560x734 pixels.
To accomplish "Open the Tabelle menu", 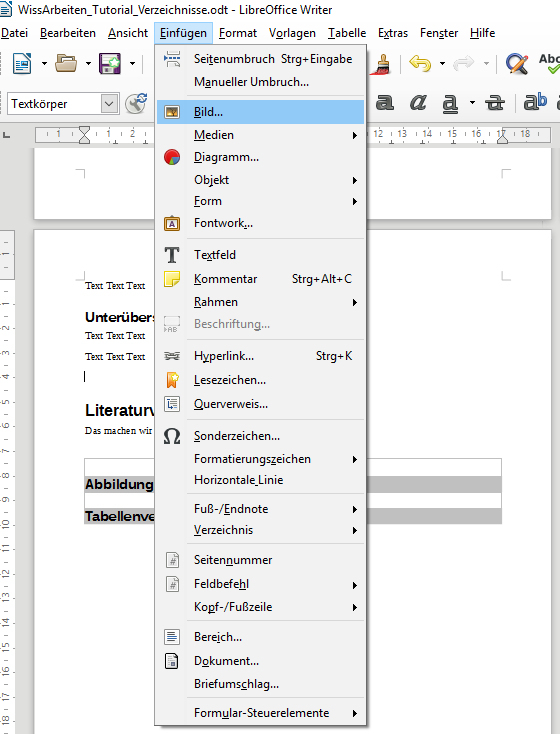I will click(347, 33).
